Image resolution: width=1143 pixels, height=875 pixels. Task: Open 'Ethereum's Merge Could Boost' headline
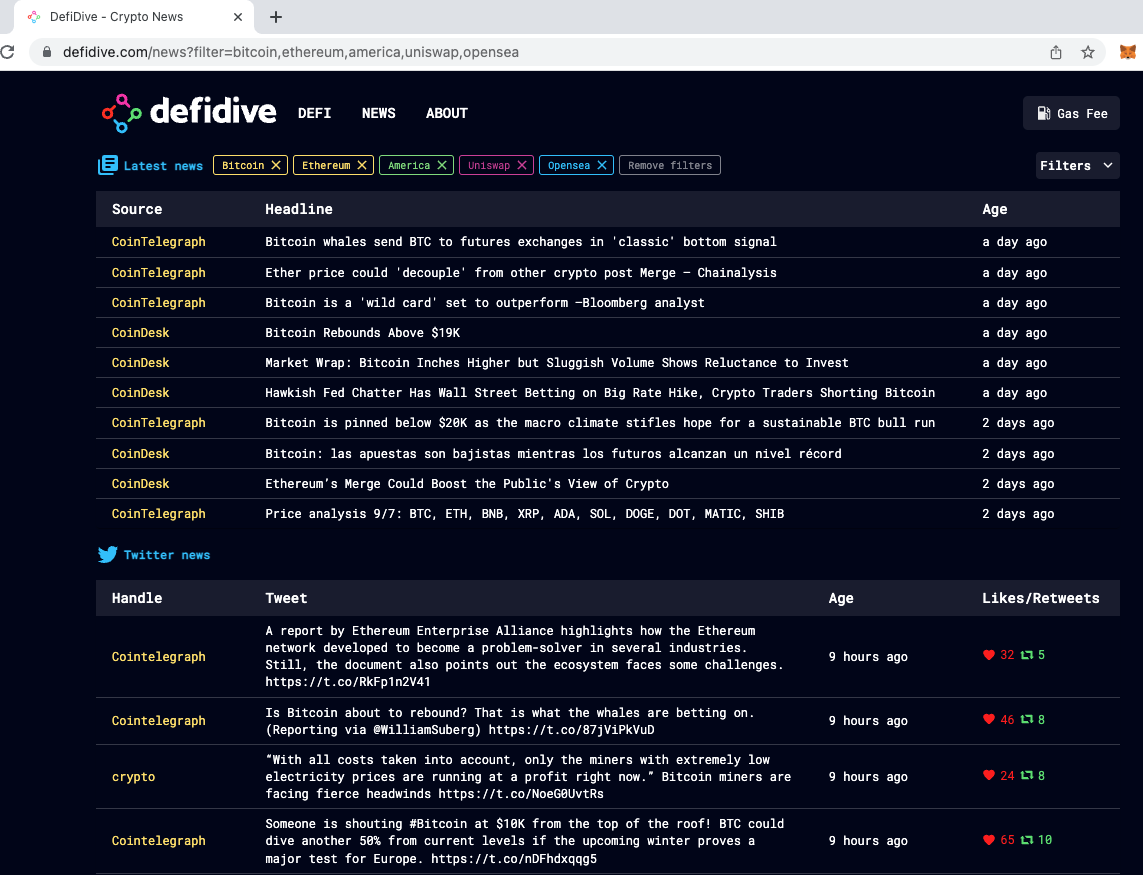(467, 483)
